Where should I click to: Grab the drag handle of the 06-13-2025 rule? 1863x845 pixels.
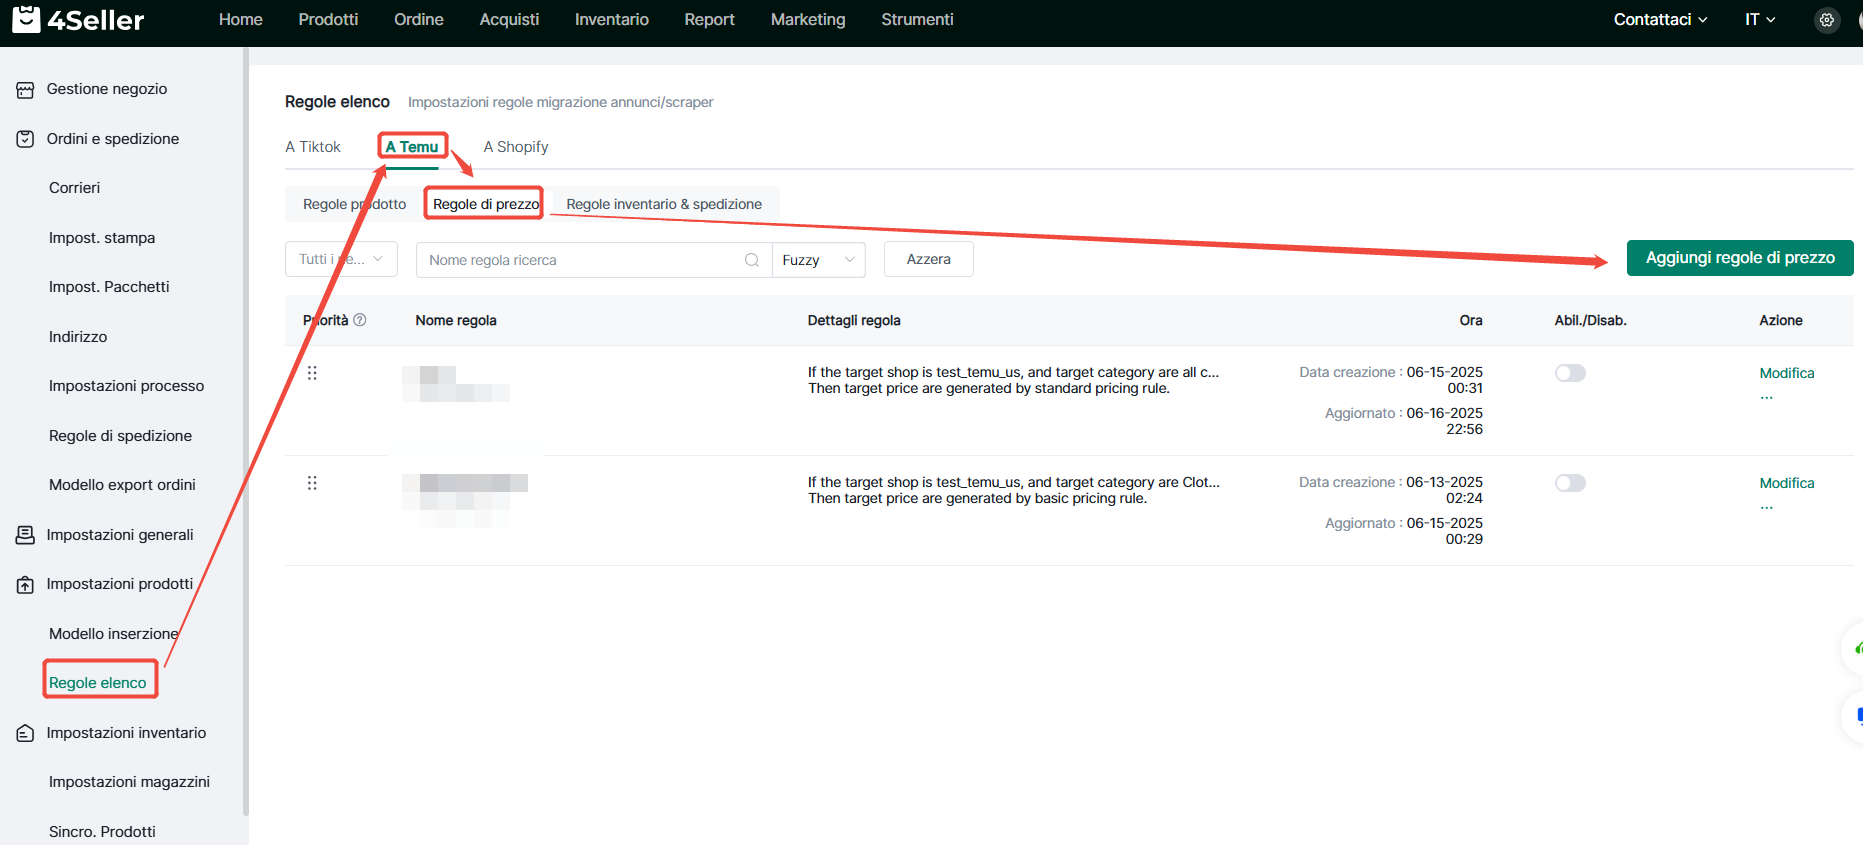click(312, 483)
